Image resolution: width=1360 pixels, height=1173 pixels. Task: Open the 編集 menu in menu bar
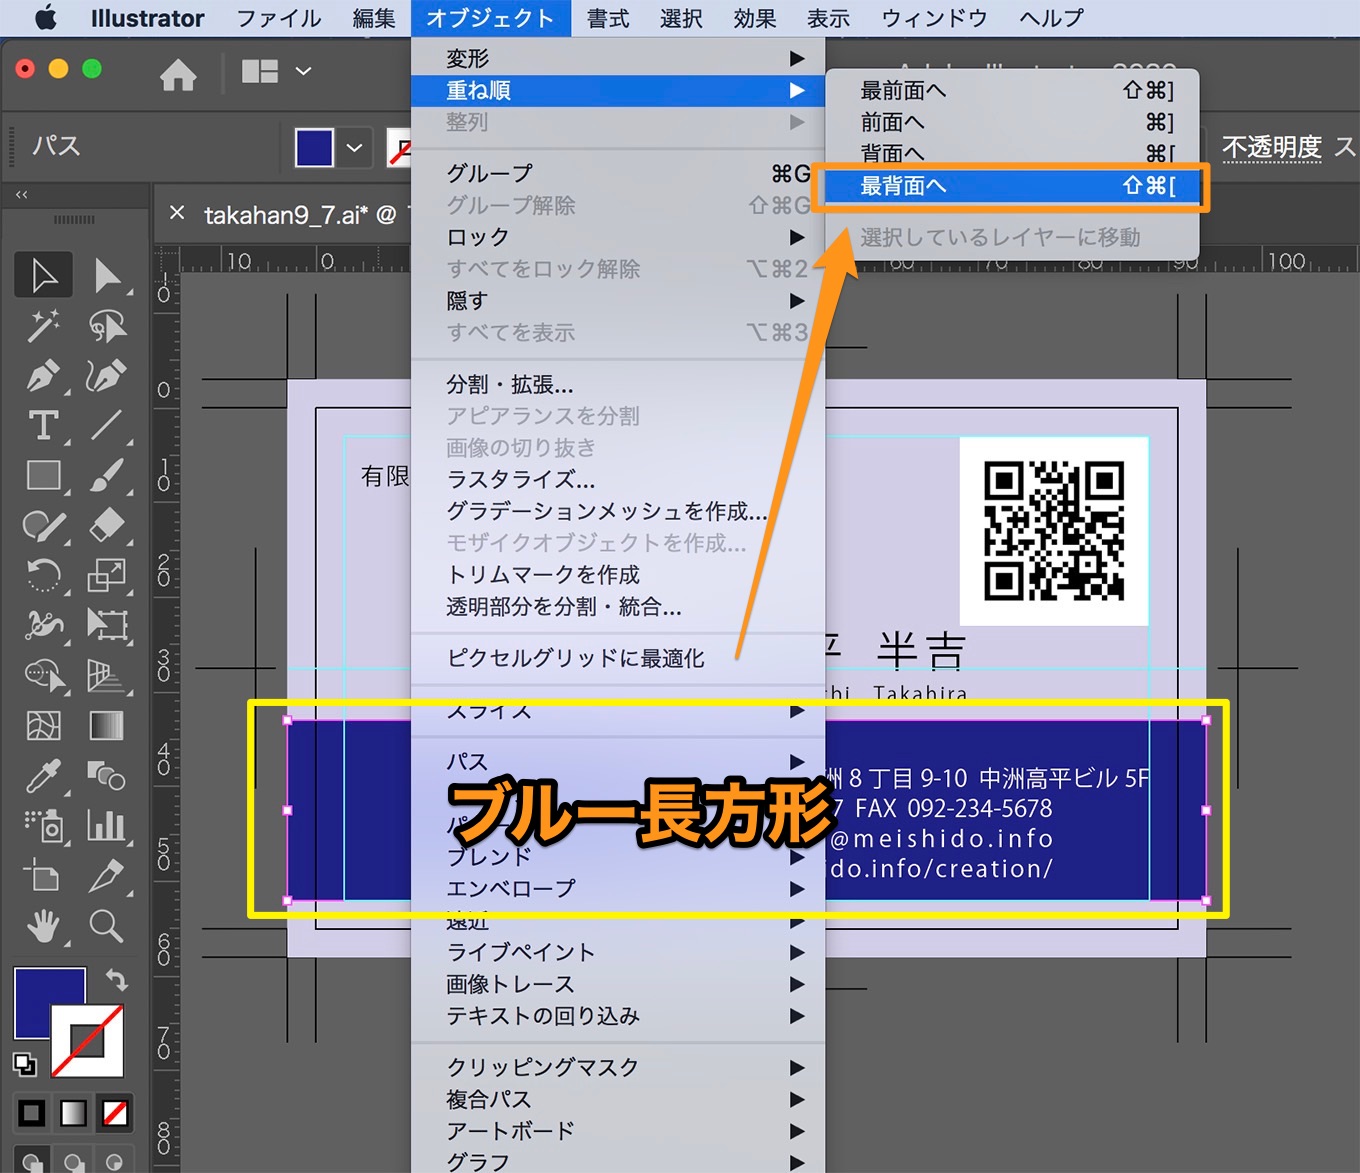[x=374, y=18]
